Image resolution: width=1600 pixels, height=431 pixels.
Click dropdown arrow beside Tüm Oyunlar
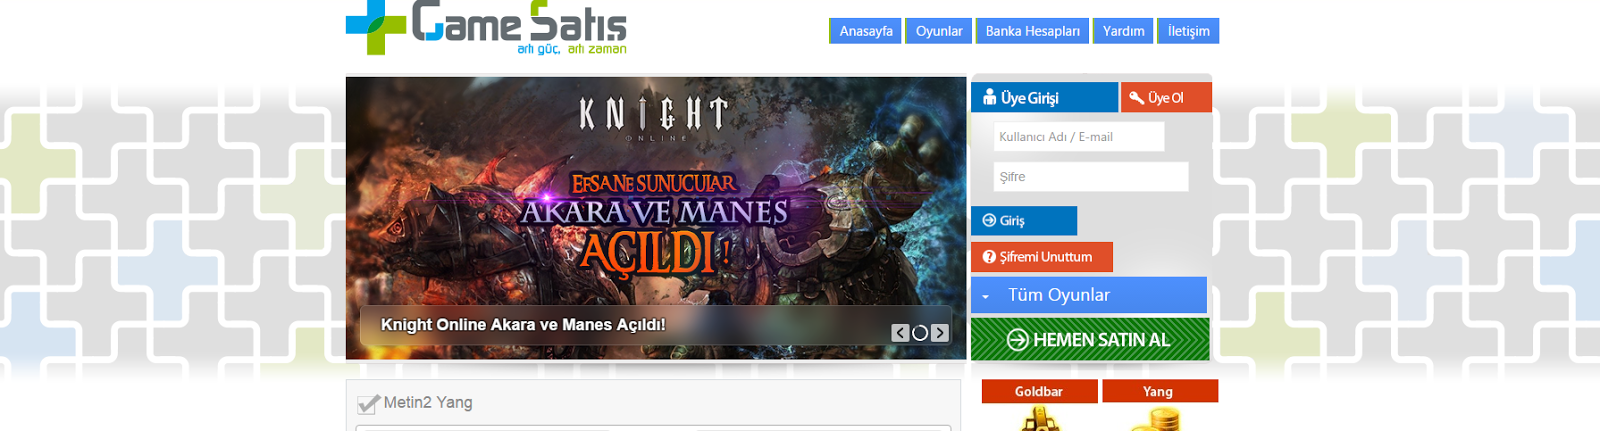(985, 297)
